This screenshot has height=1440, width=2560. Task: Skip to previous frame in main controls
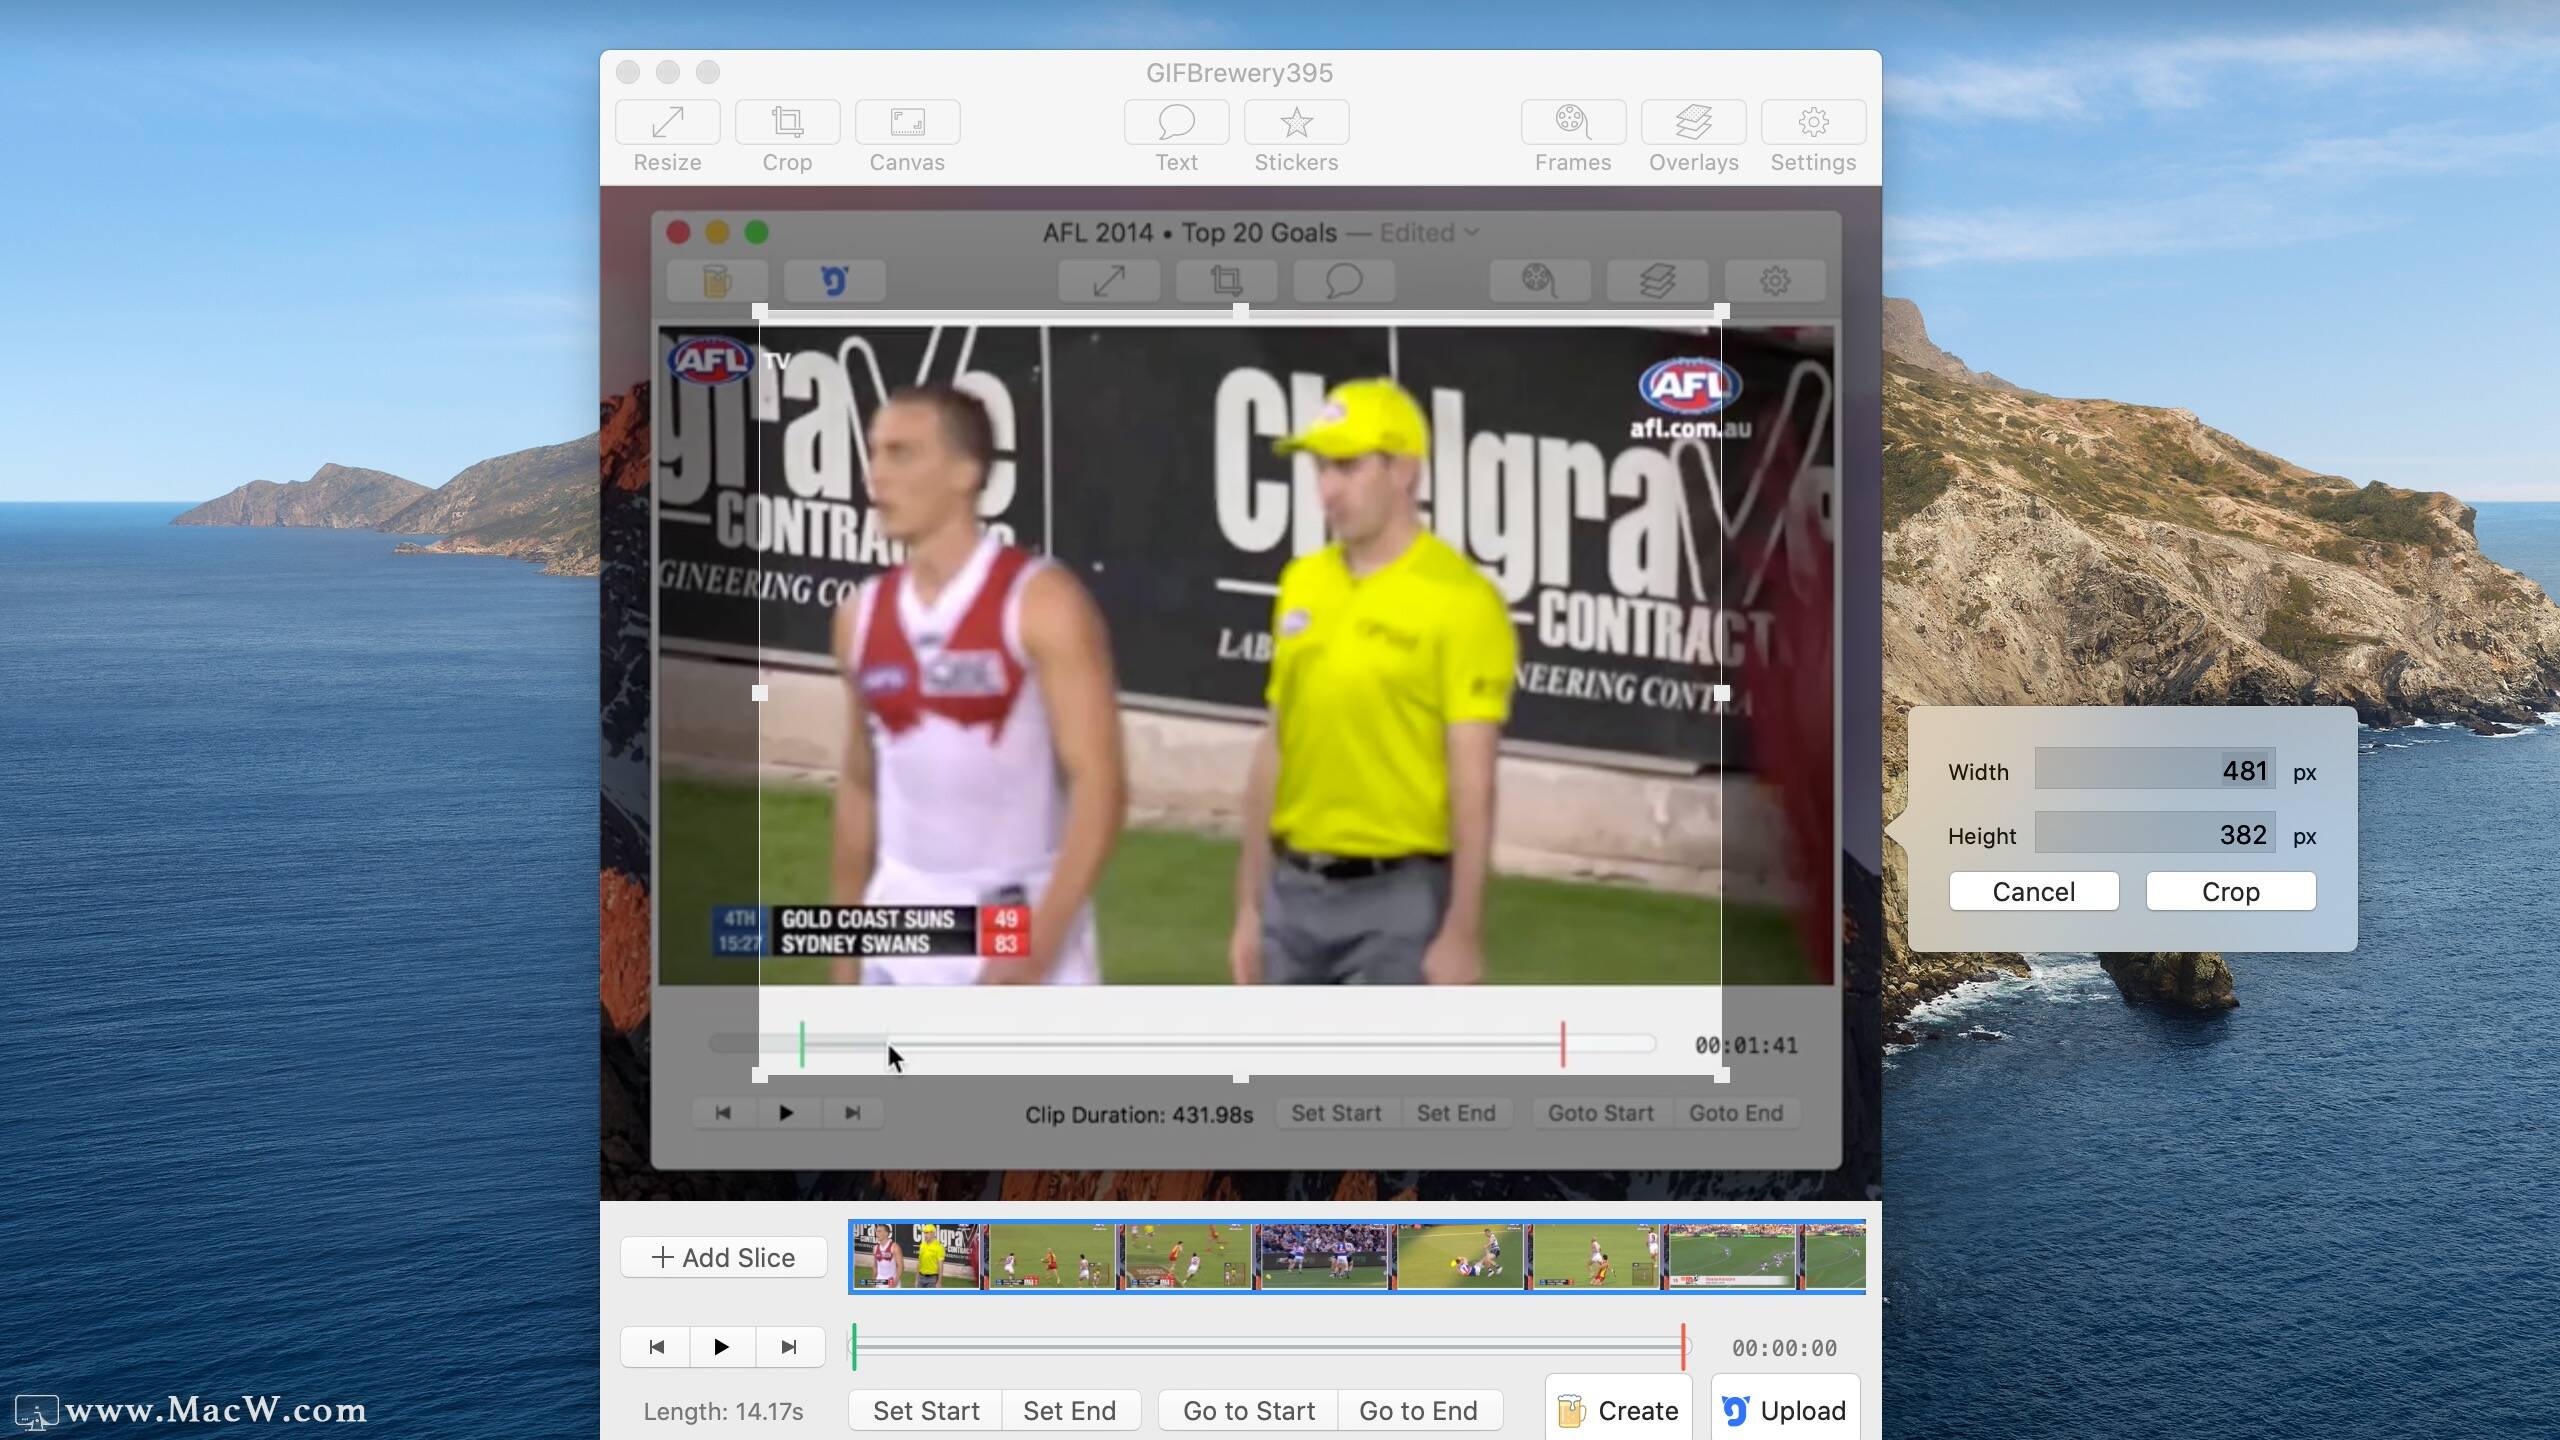coord(656,1347)
